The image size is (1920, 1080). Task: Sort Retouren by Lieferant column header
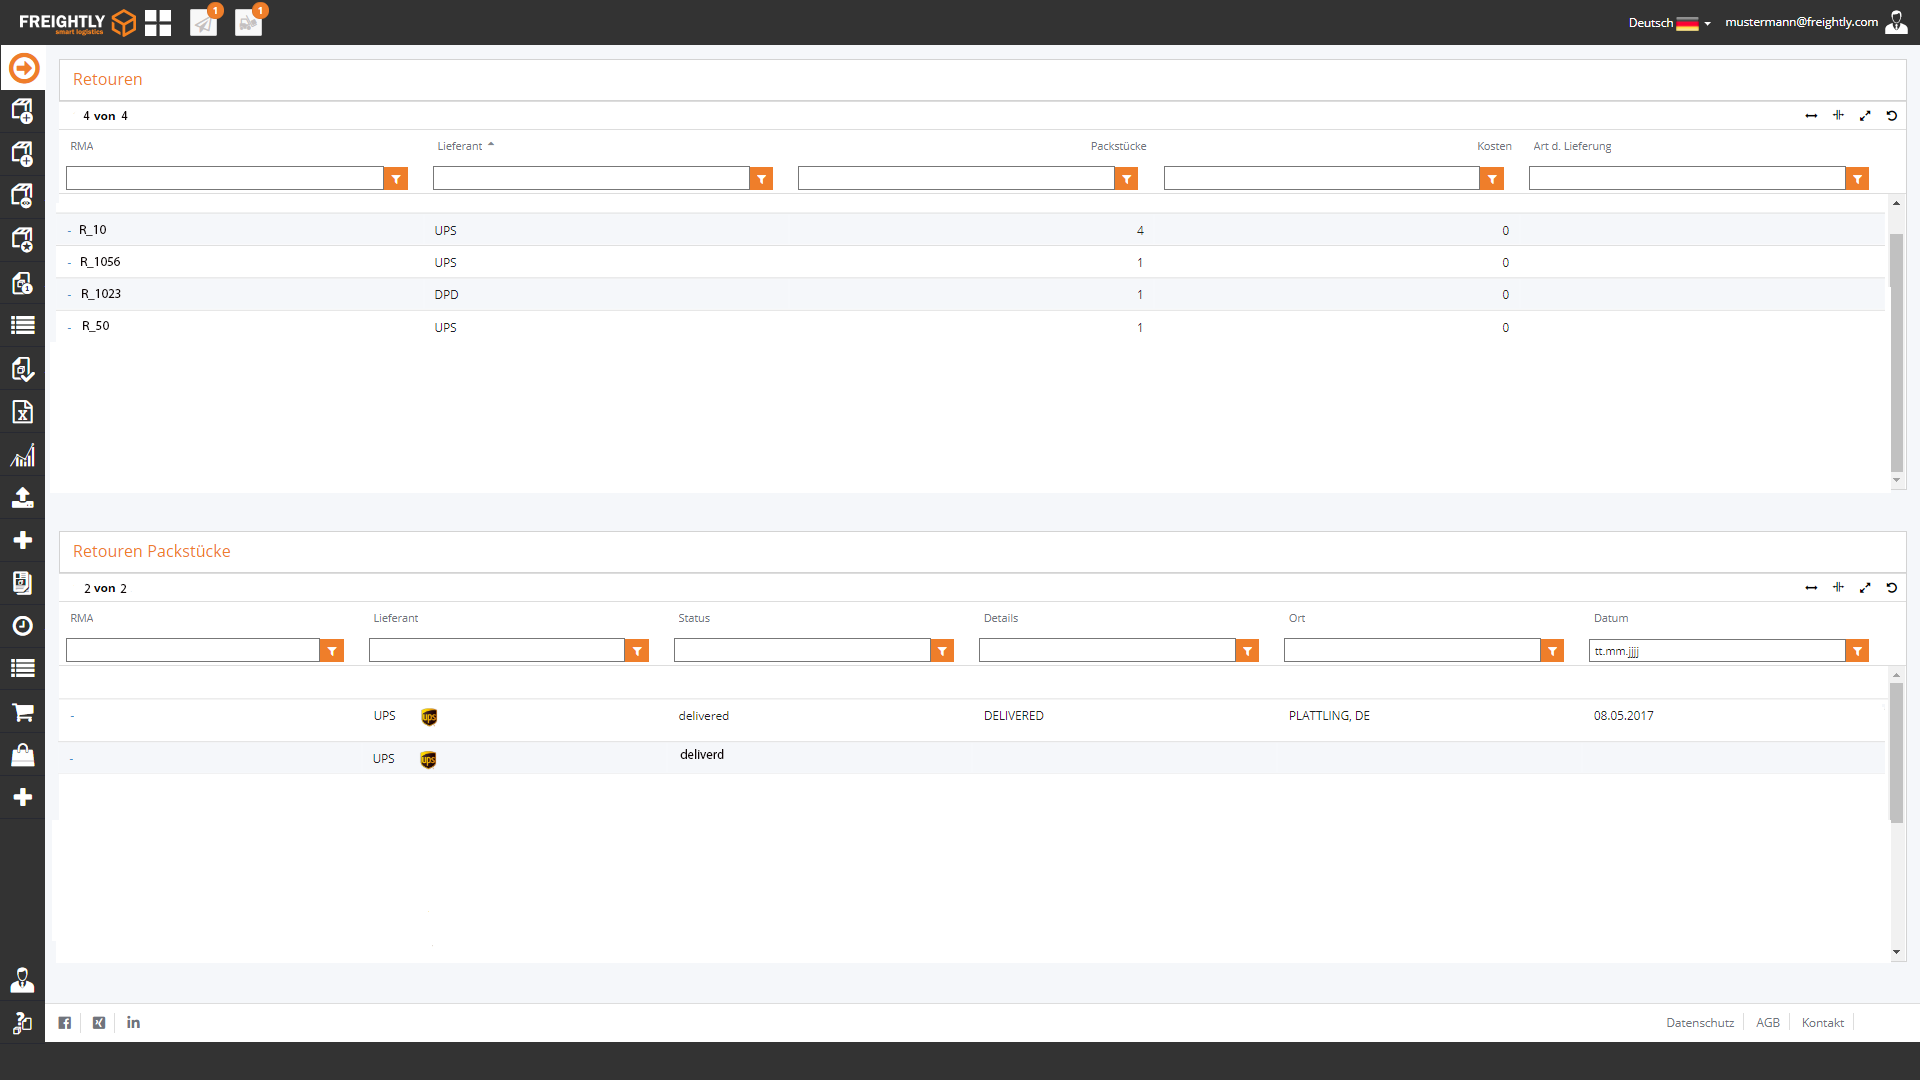(460, 146)
